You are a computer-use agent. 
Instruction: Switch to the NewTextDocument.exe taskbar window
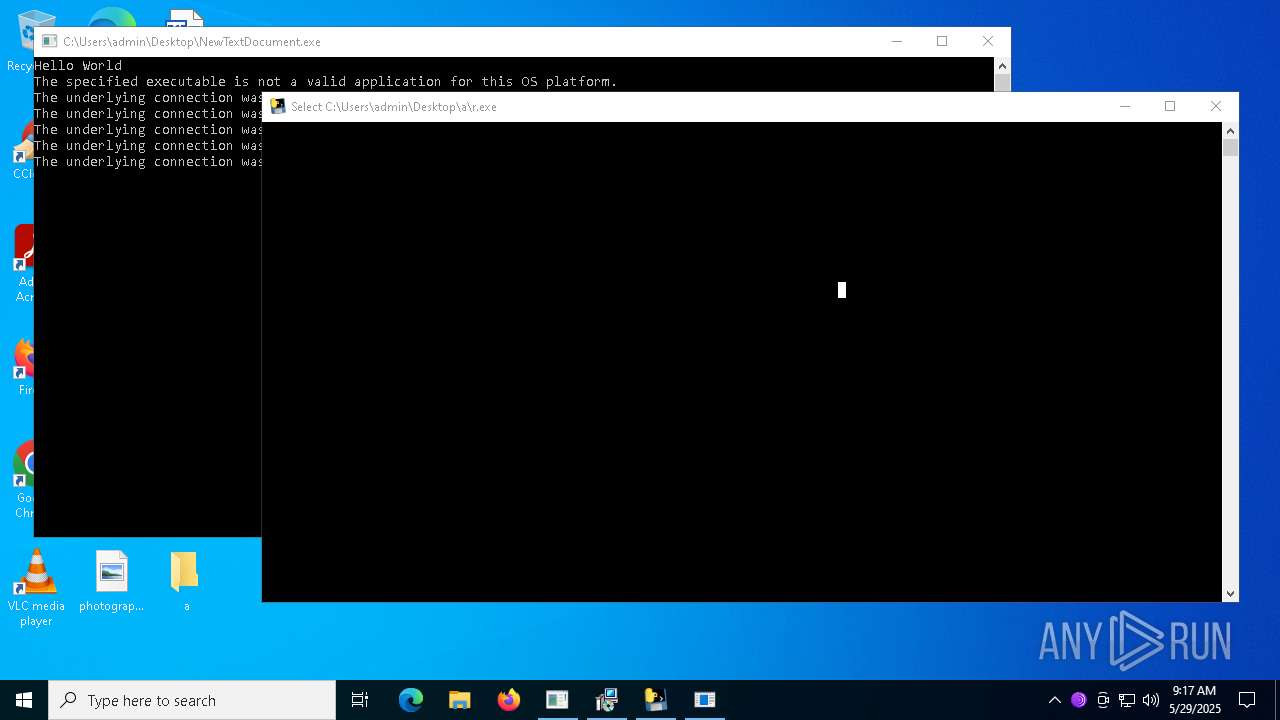557,700
